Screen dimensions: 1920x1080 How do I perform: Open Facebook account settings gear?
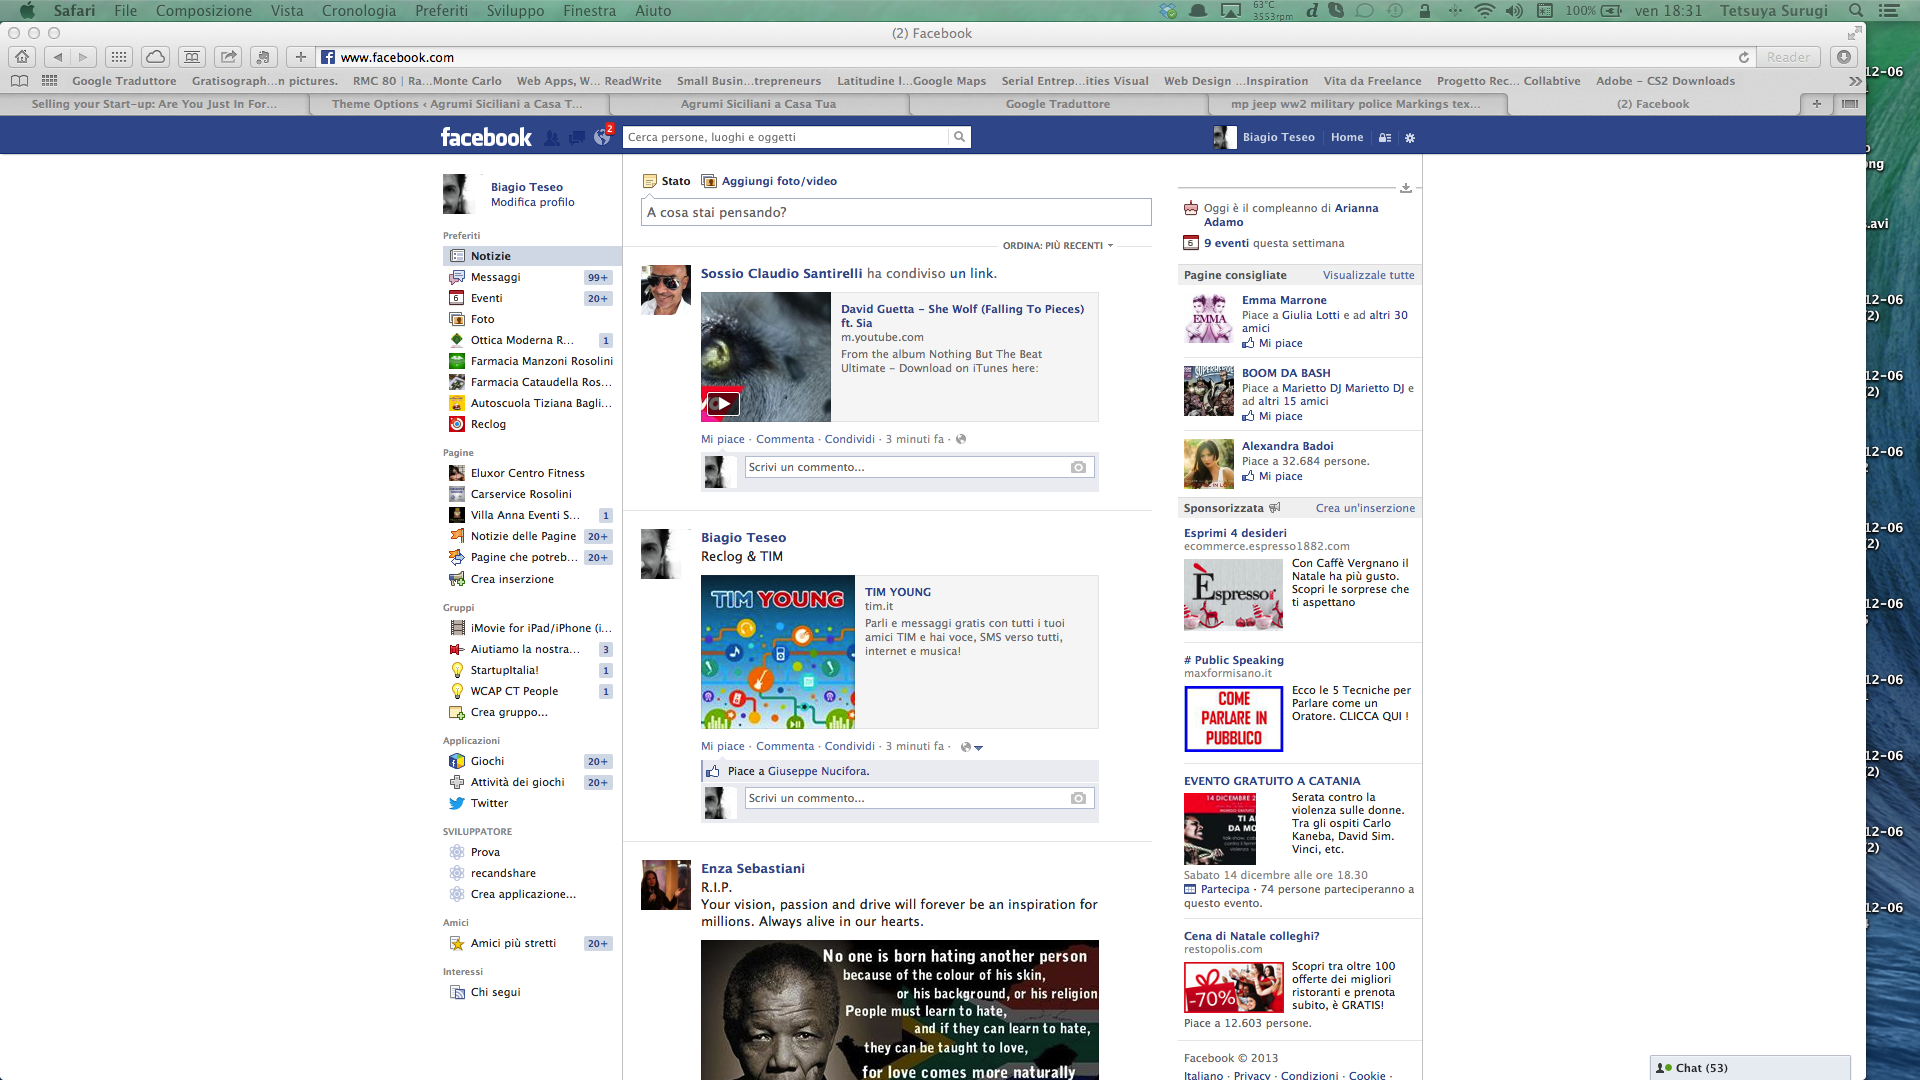tap(1410, 138)
